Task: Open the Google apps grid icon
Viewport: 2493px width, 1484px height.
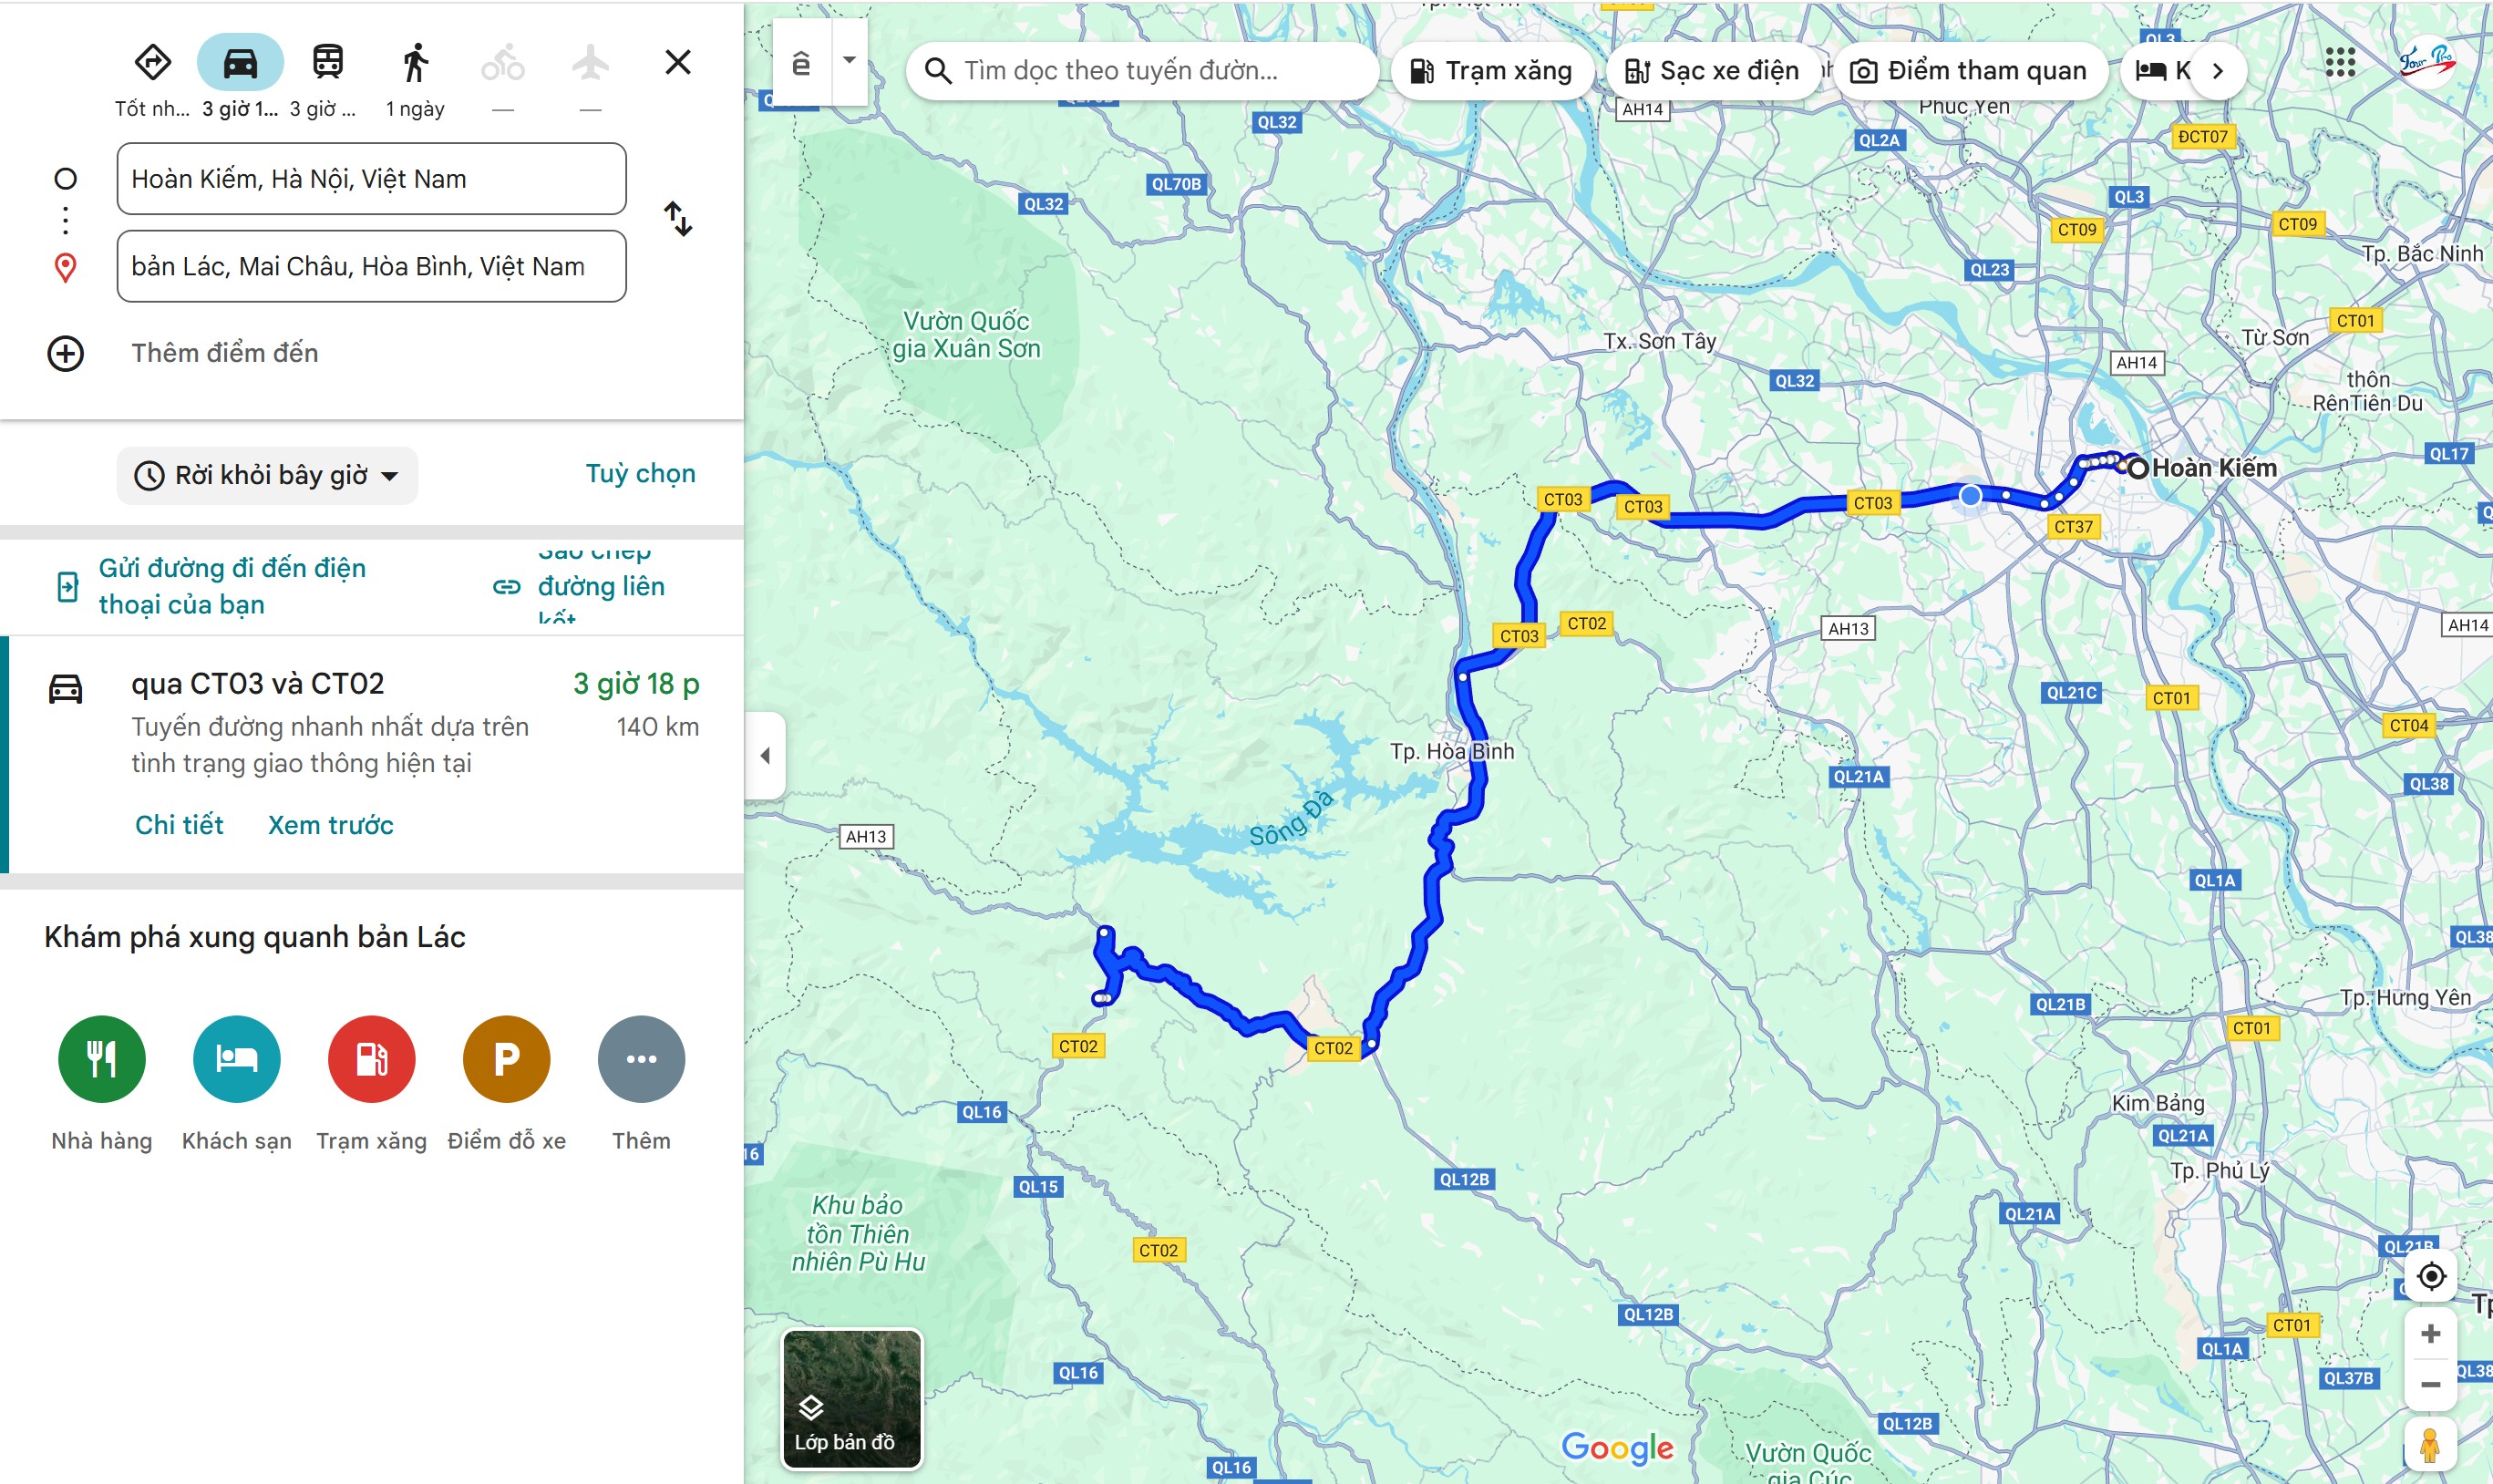Action: click(2339, 63)
